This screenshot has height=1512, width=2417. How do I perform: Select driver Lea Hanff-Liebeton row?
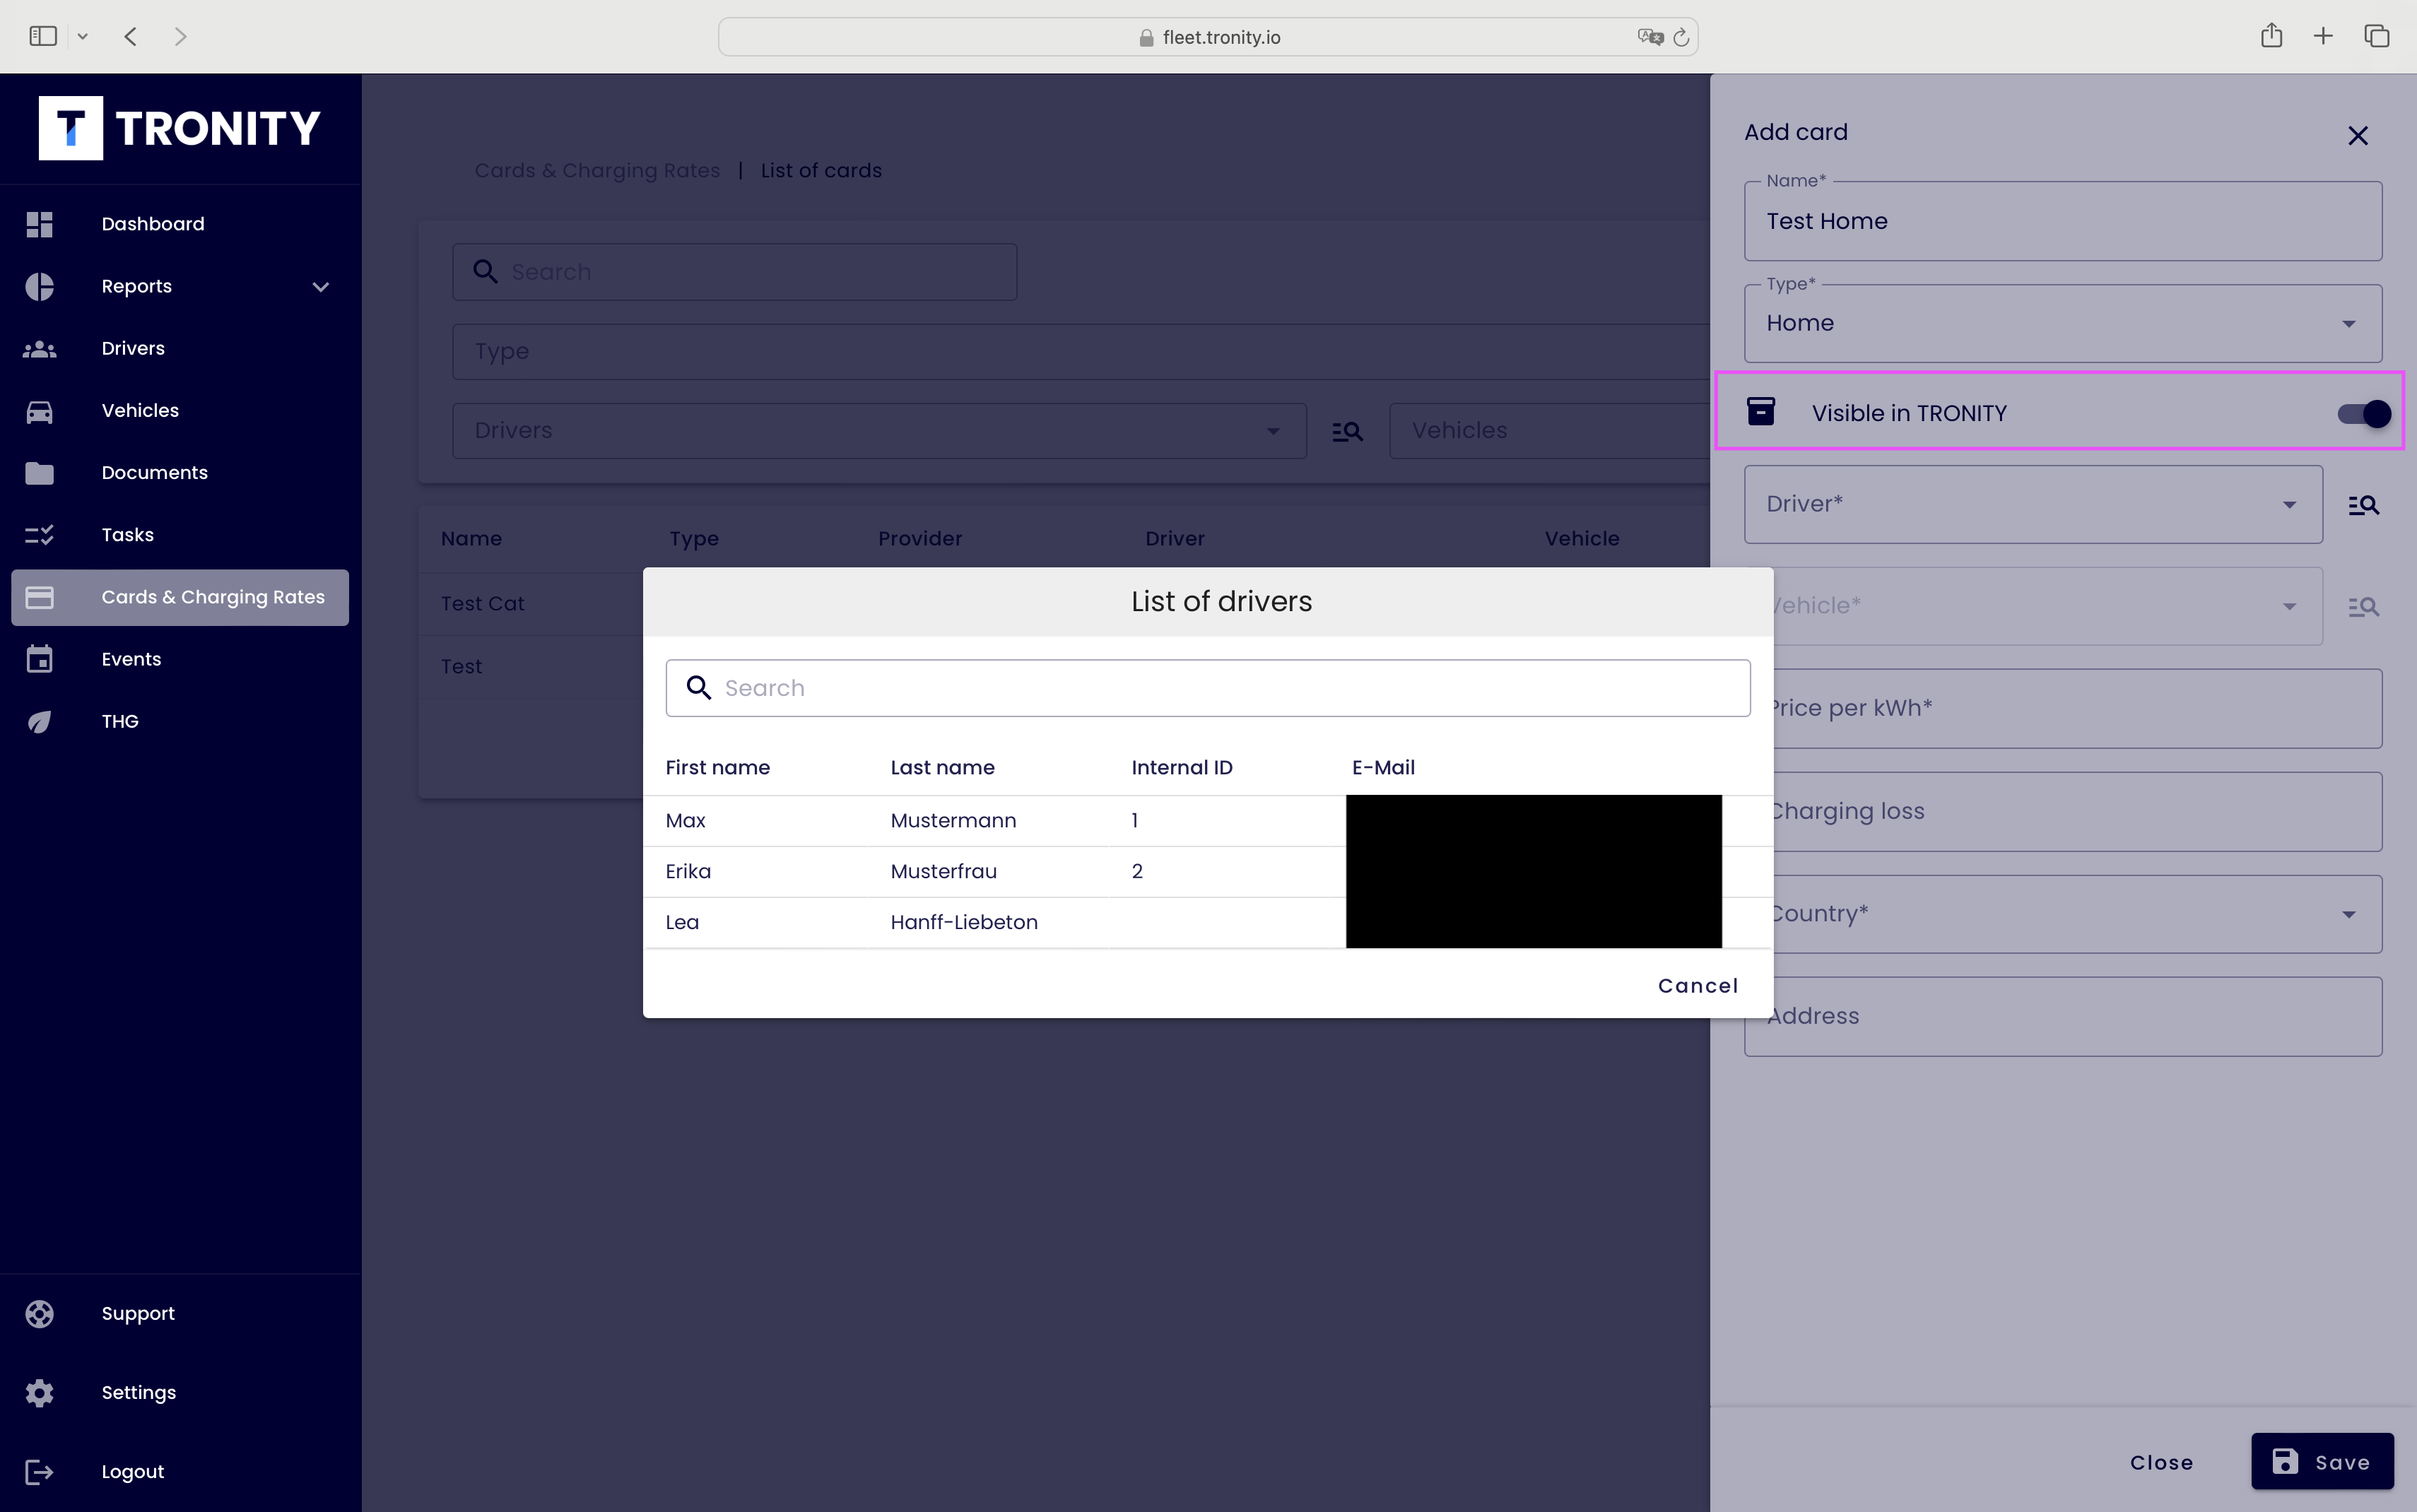1207,923
